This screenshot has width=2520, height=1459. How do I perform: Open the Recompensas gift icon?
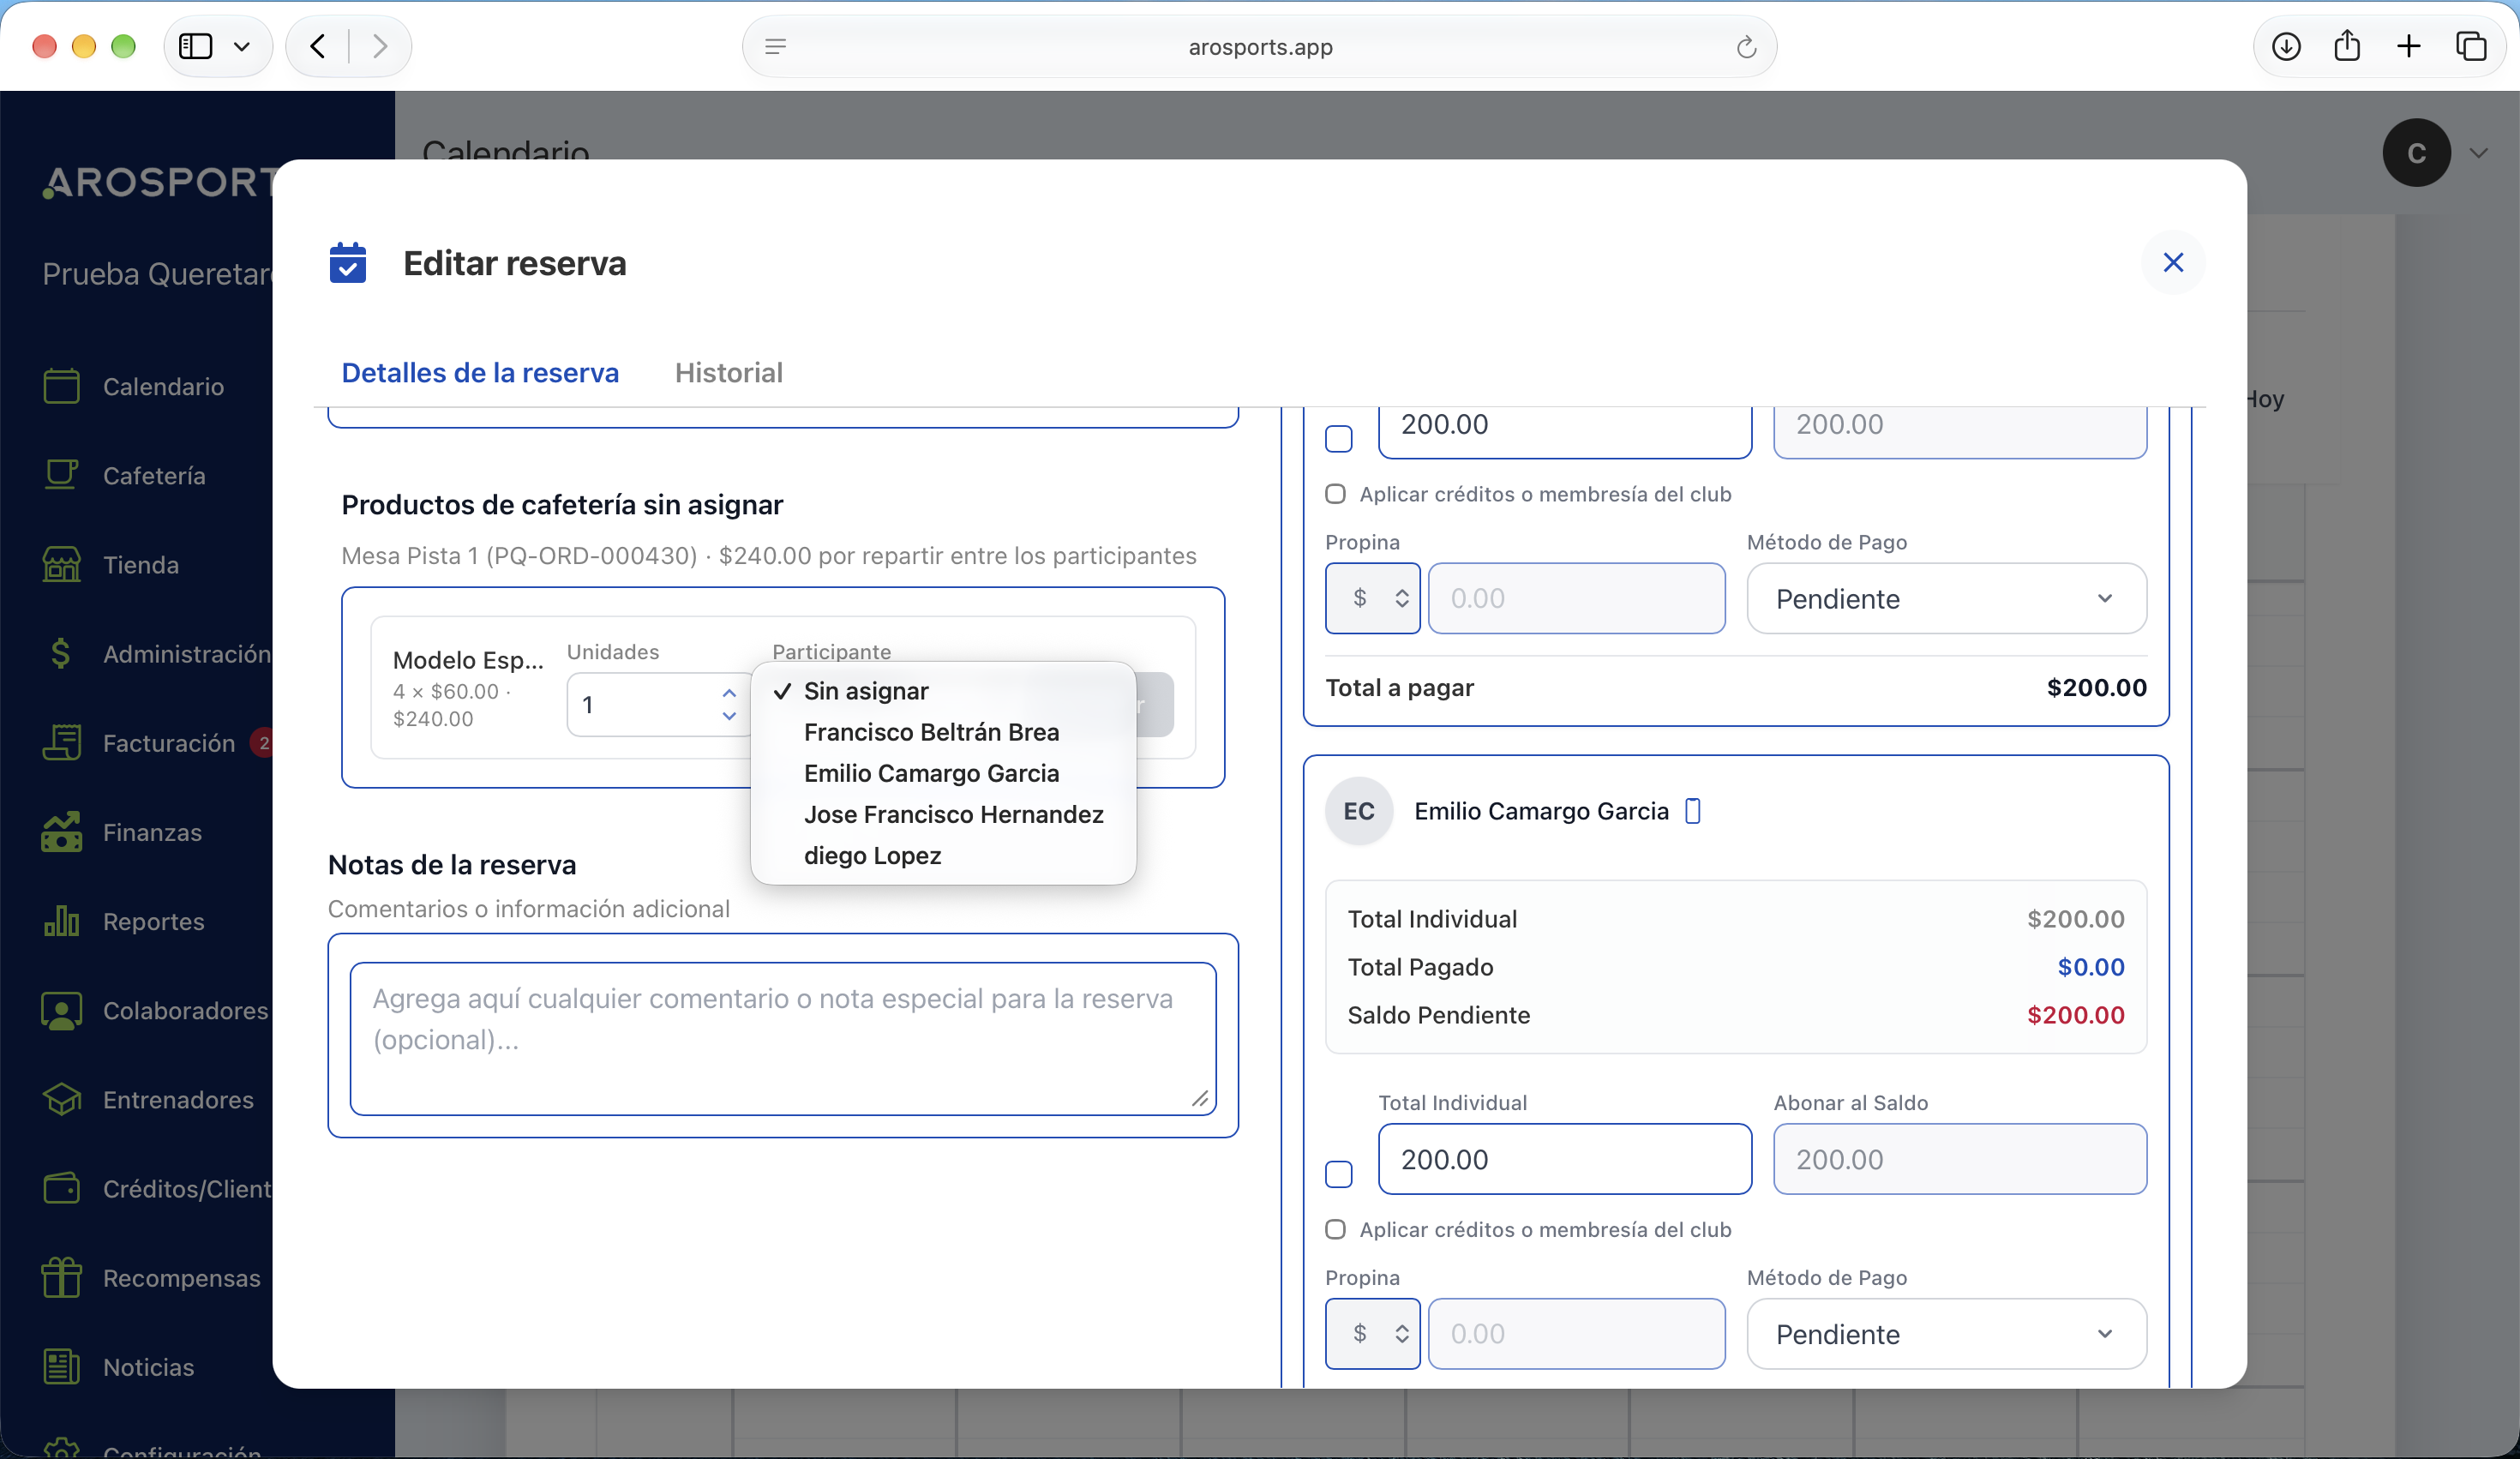[x=61, y=1277]
